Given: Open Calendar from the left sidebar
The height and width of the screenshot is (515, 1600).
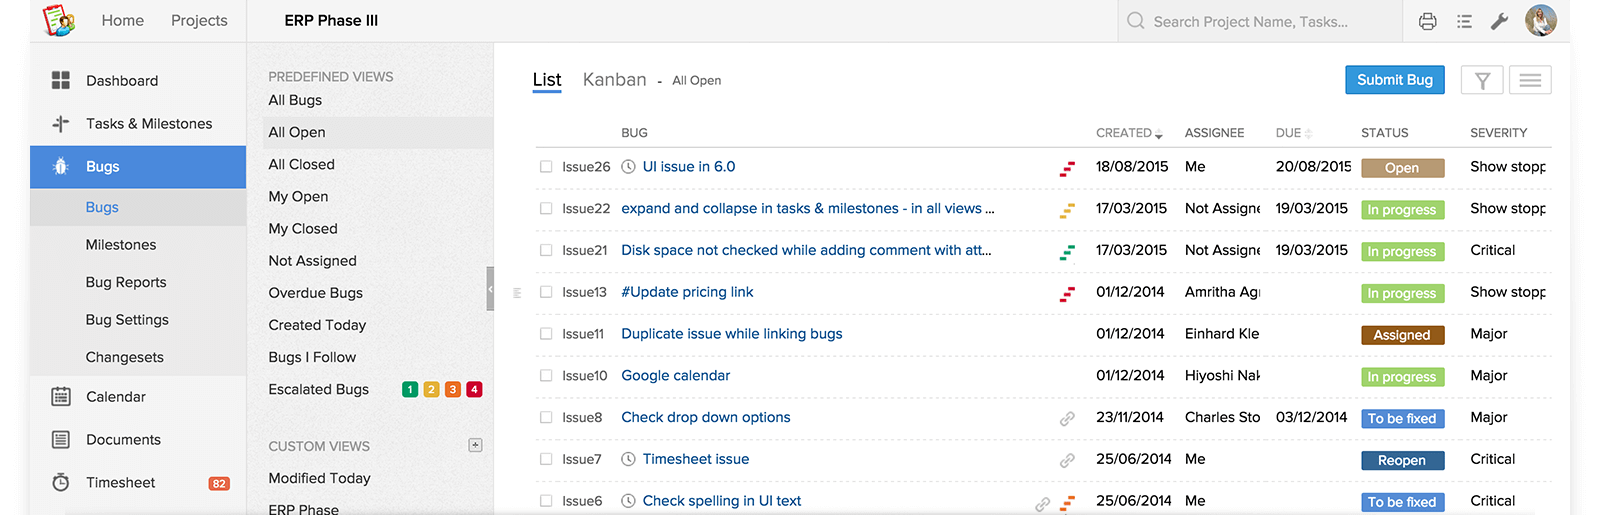Looking at the screenshot, I should point(116,397).
